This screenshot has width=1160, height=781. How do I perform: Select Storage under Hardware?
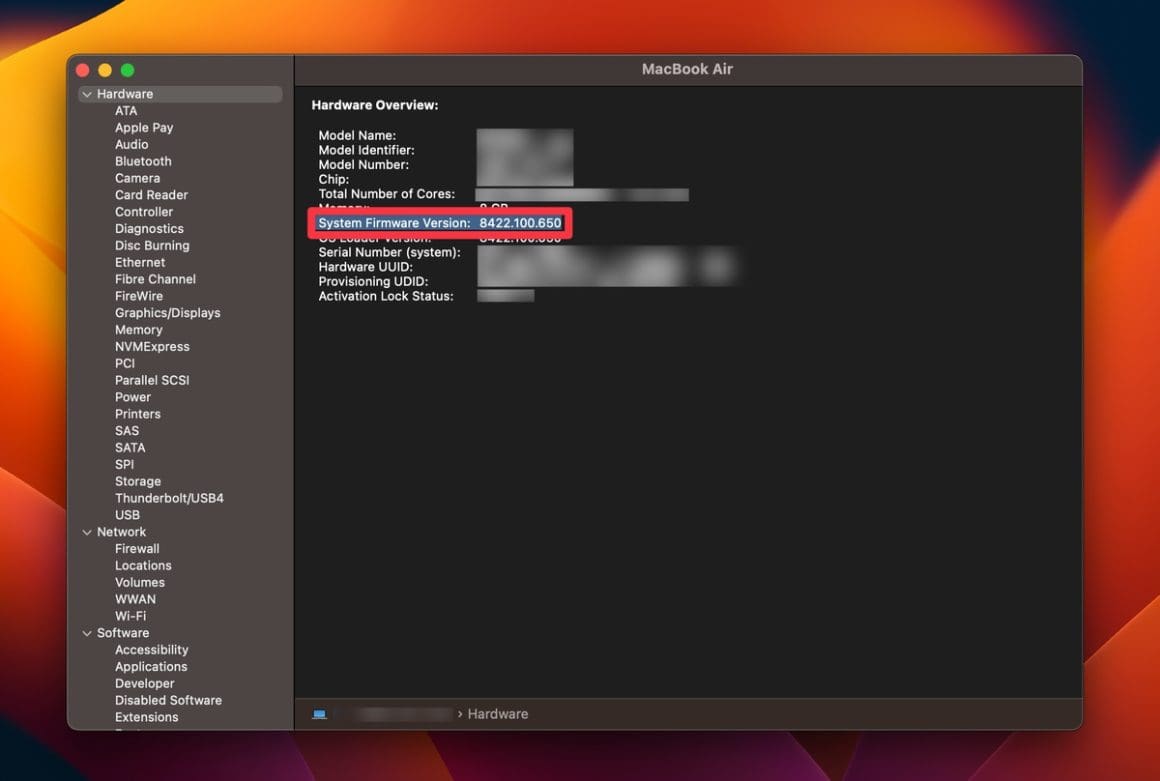coord(137,481)
